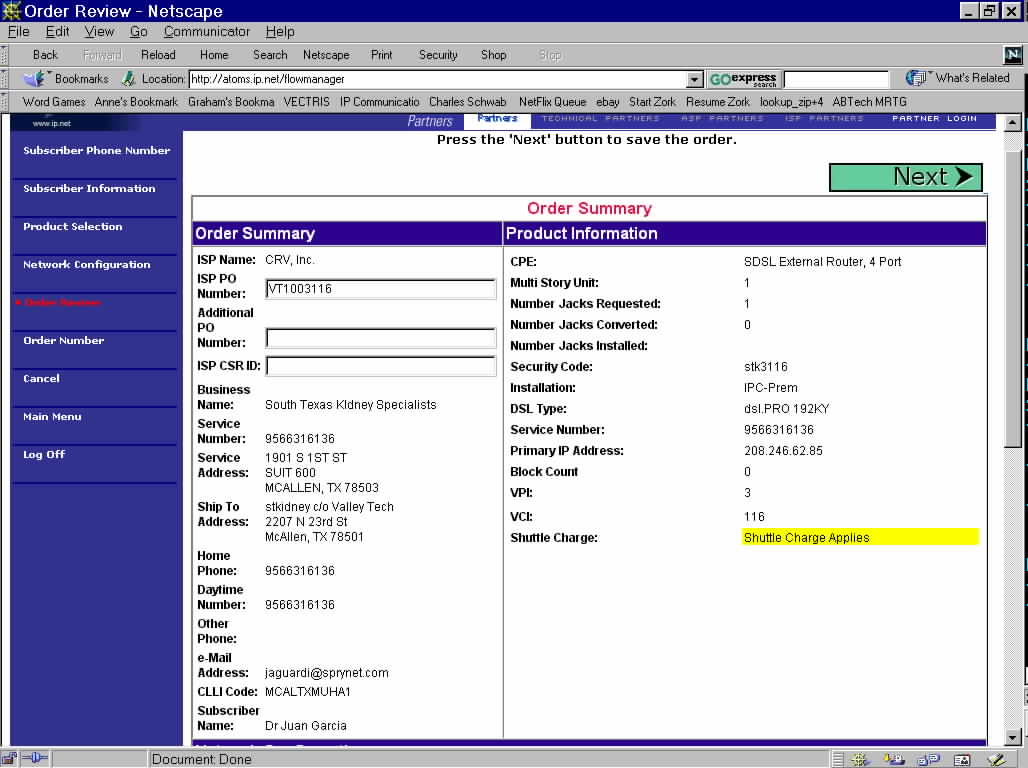Open the Word Games bookmark
Image resolution: width=1028 pixels, height=768 pixels.
point(54,102)
